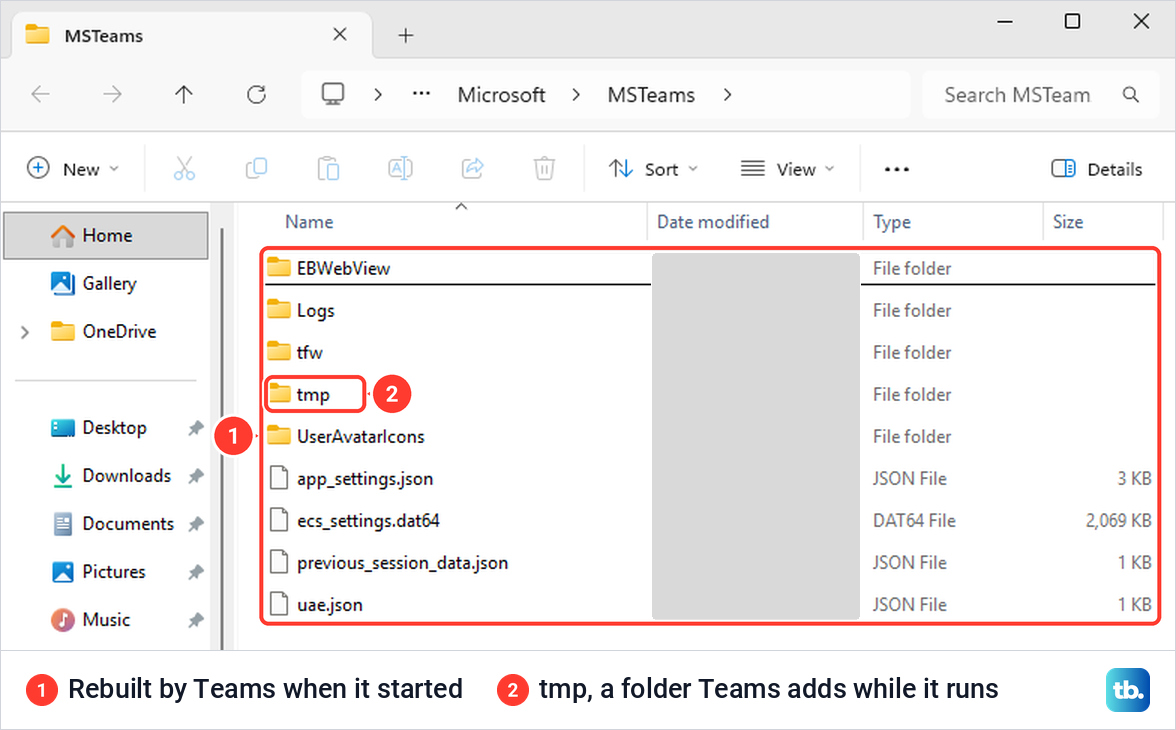
Task: Click the This PC monitor icon in address bar
Action: pos(332,95)
